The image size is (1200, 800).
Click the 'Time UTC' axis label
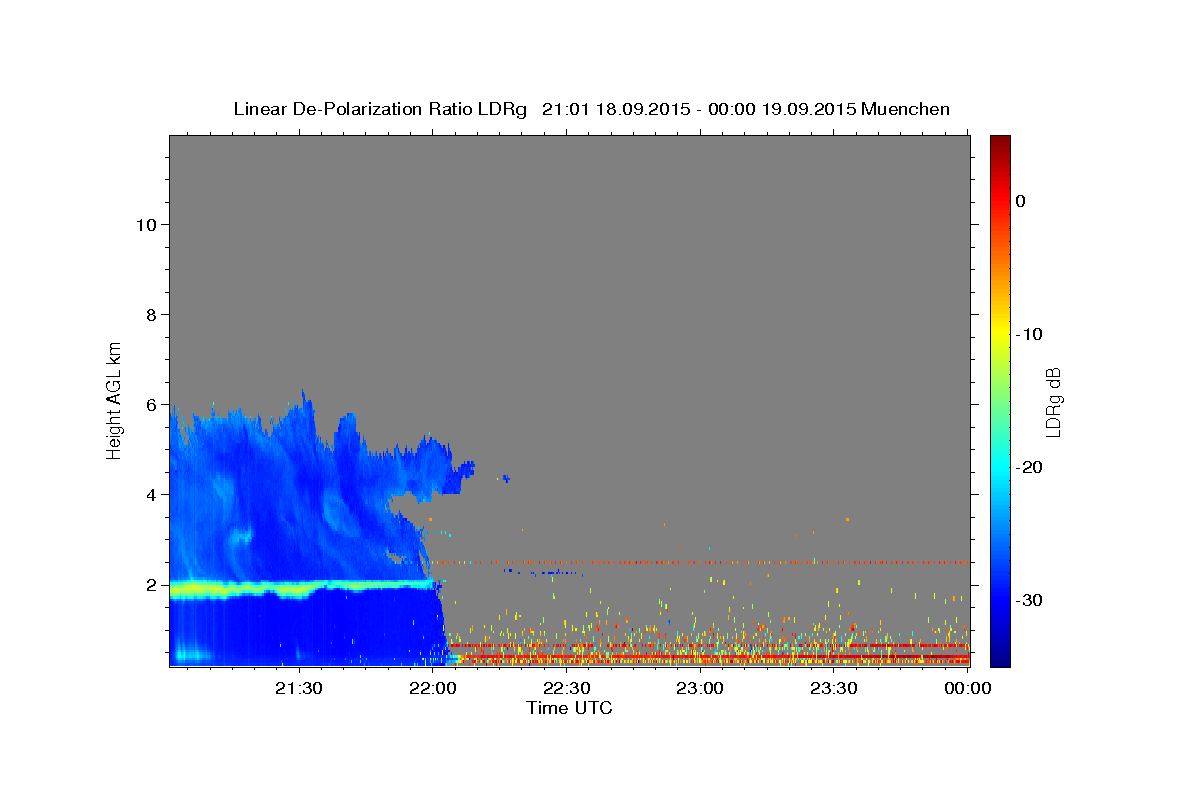(x=569, y=708)
